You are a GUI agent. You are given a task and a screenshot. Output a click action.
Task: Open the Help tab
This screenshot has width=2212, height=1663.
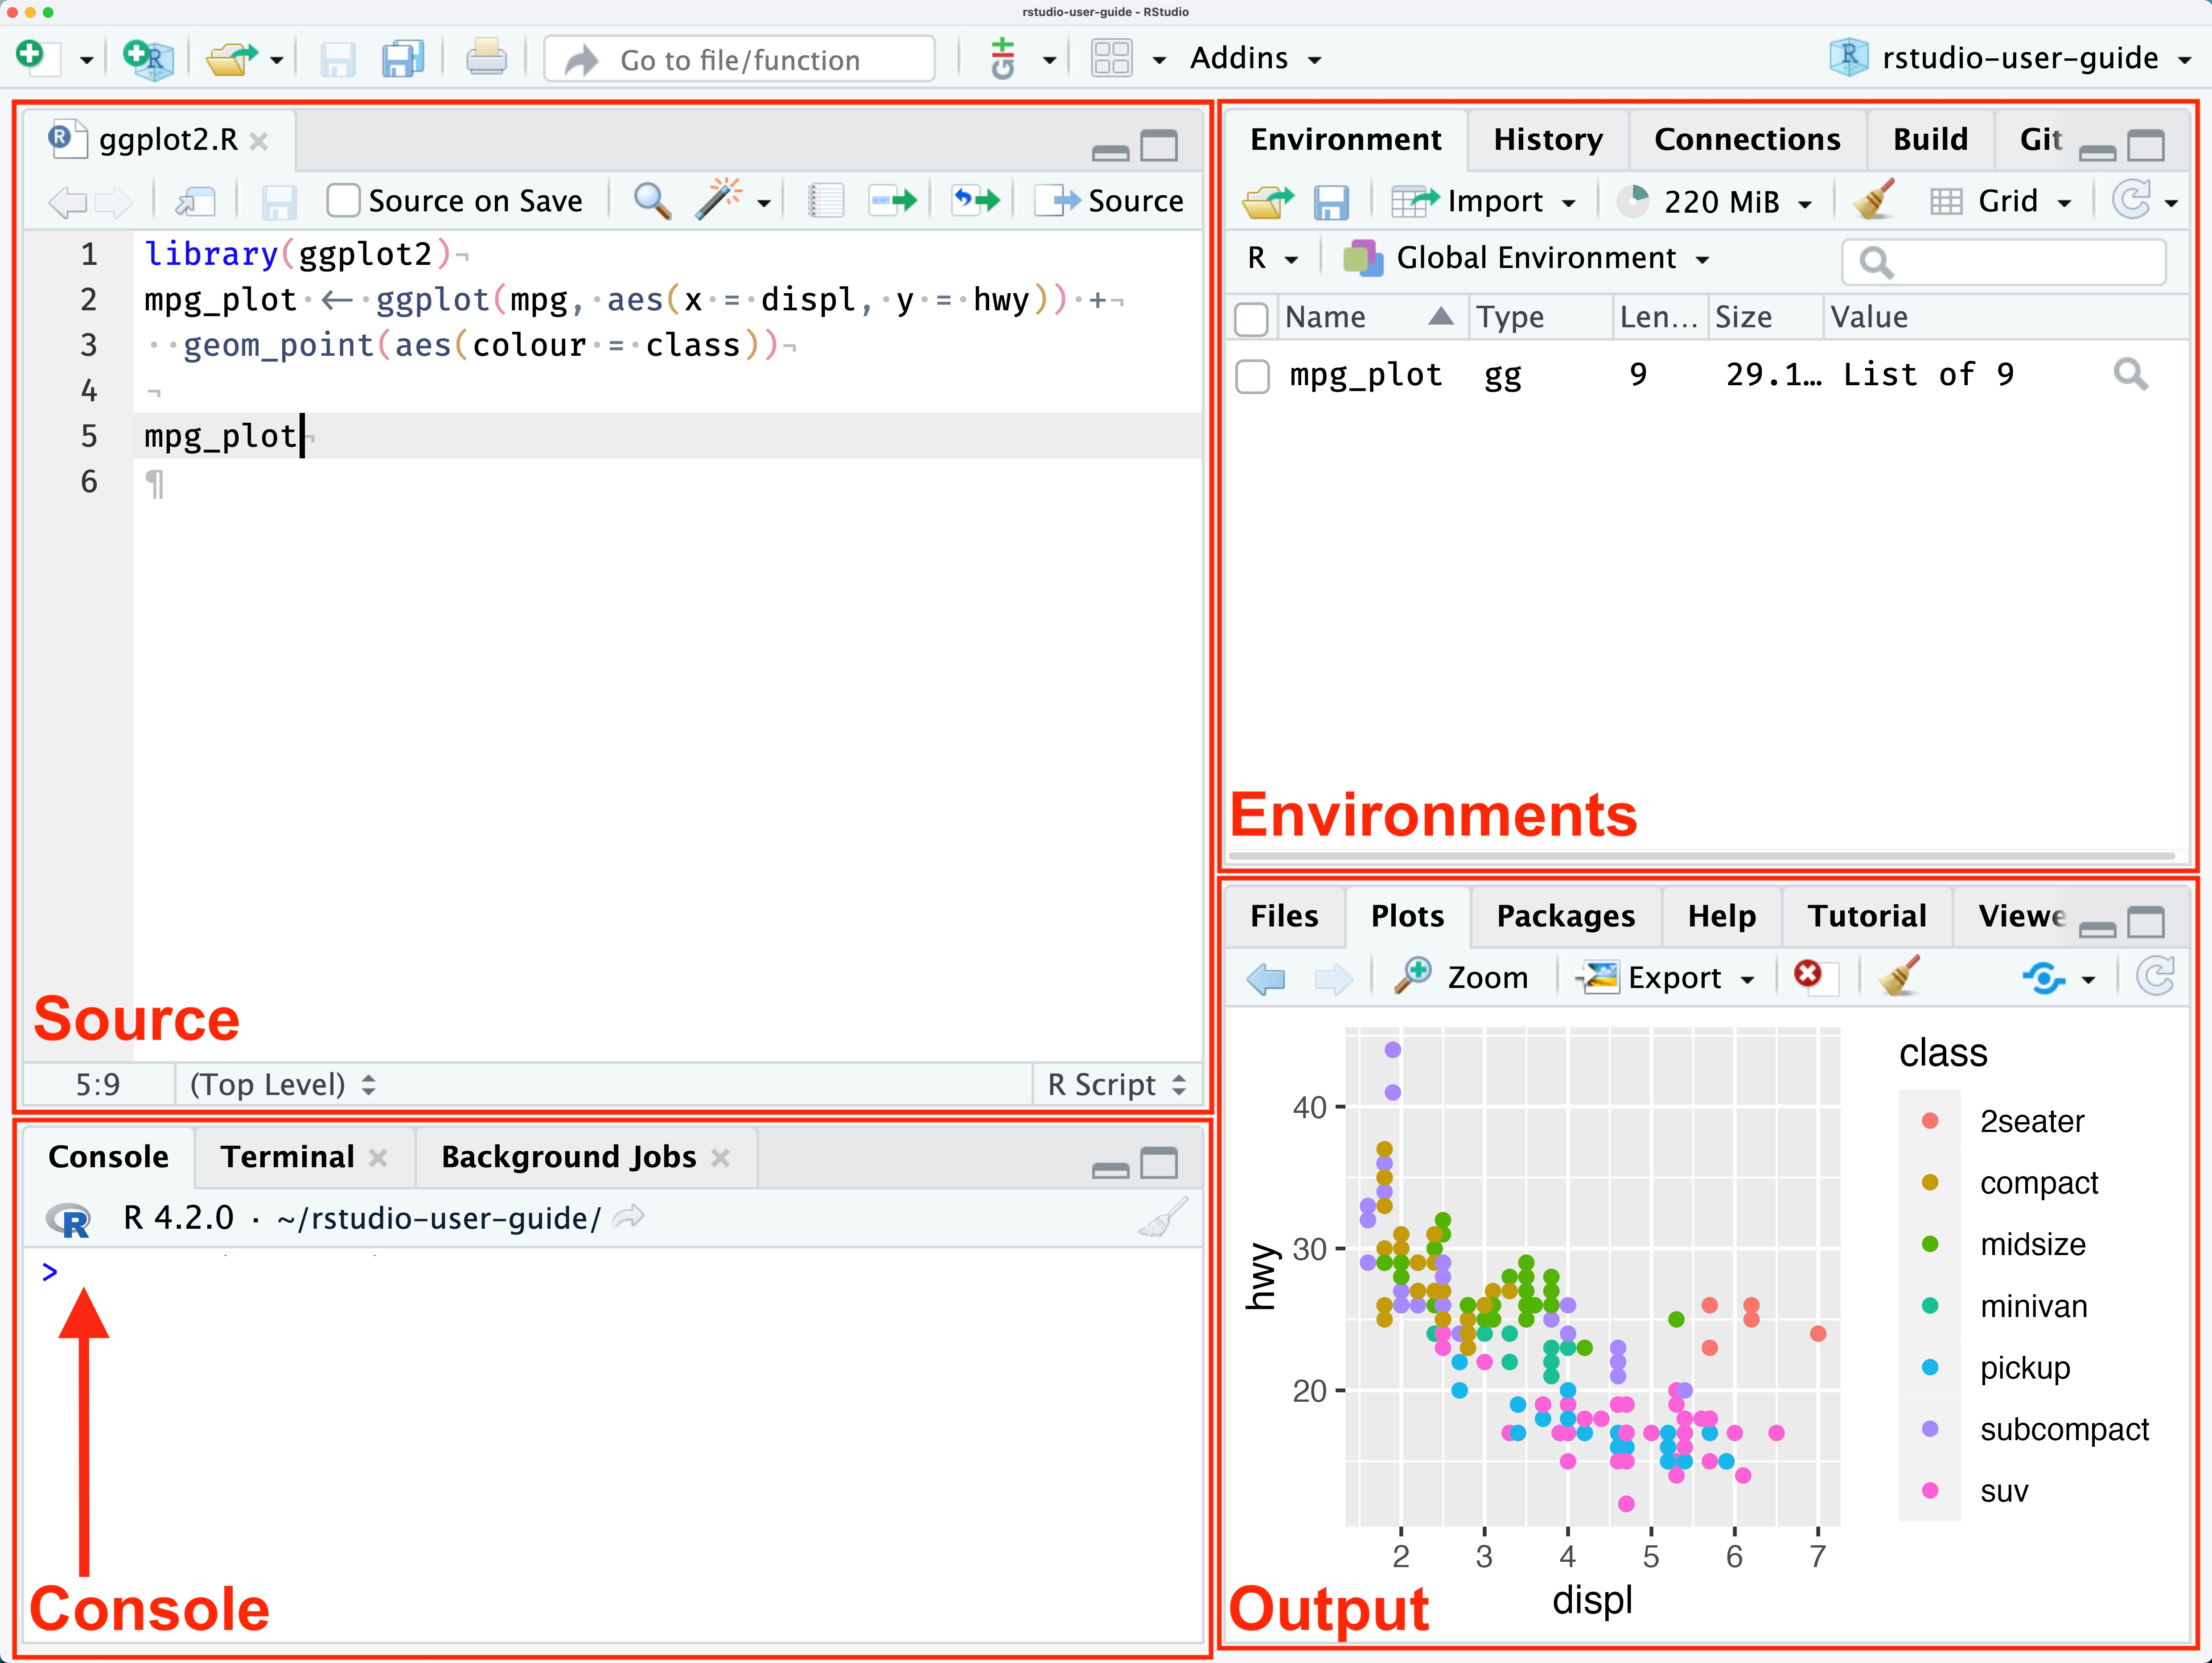pos(1721,916)
